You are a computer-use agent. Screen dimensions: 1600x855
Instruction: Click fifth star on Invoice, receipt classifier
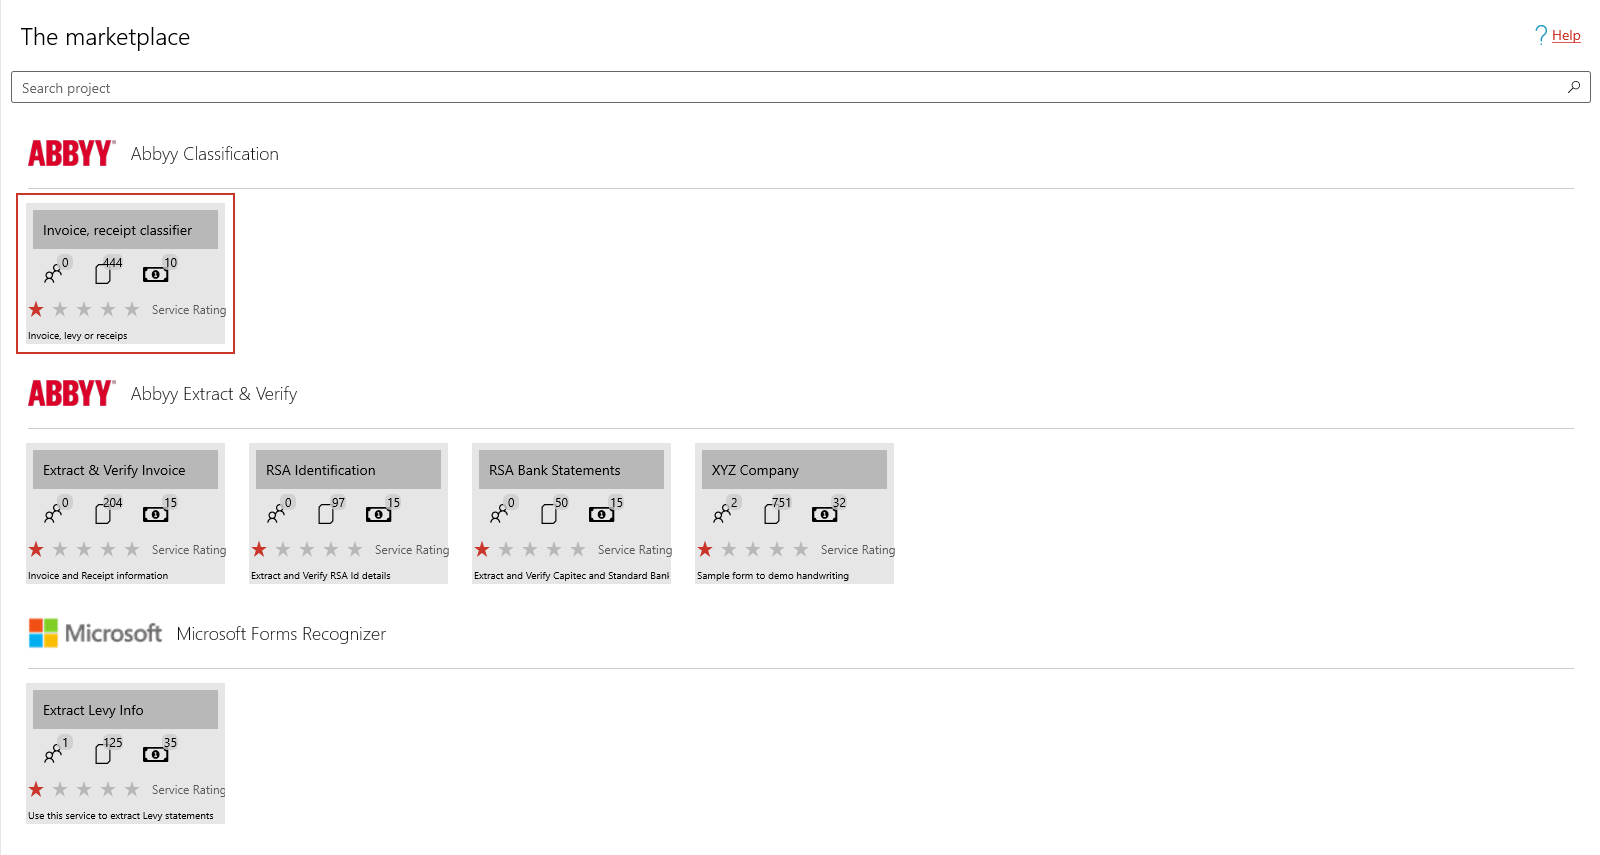click(x=132, y=309)
